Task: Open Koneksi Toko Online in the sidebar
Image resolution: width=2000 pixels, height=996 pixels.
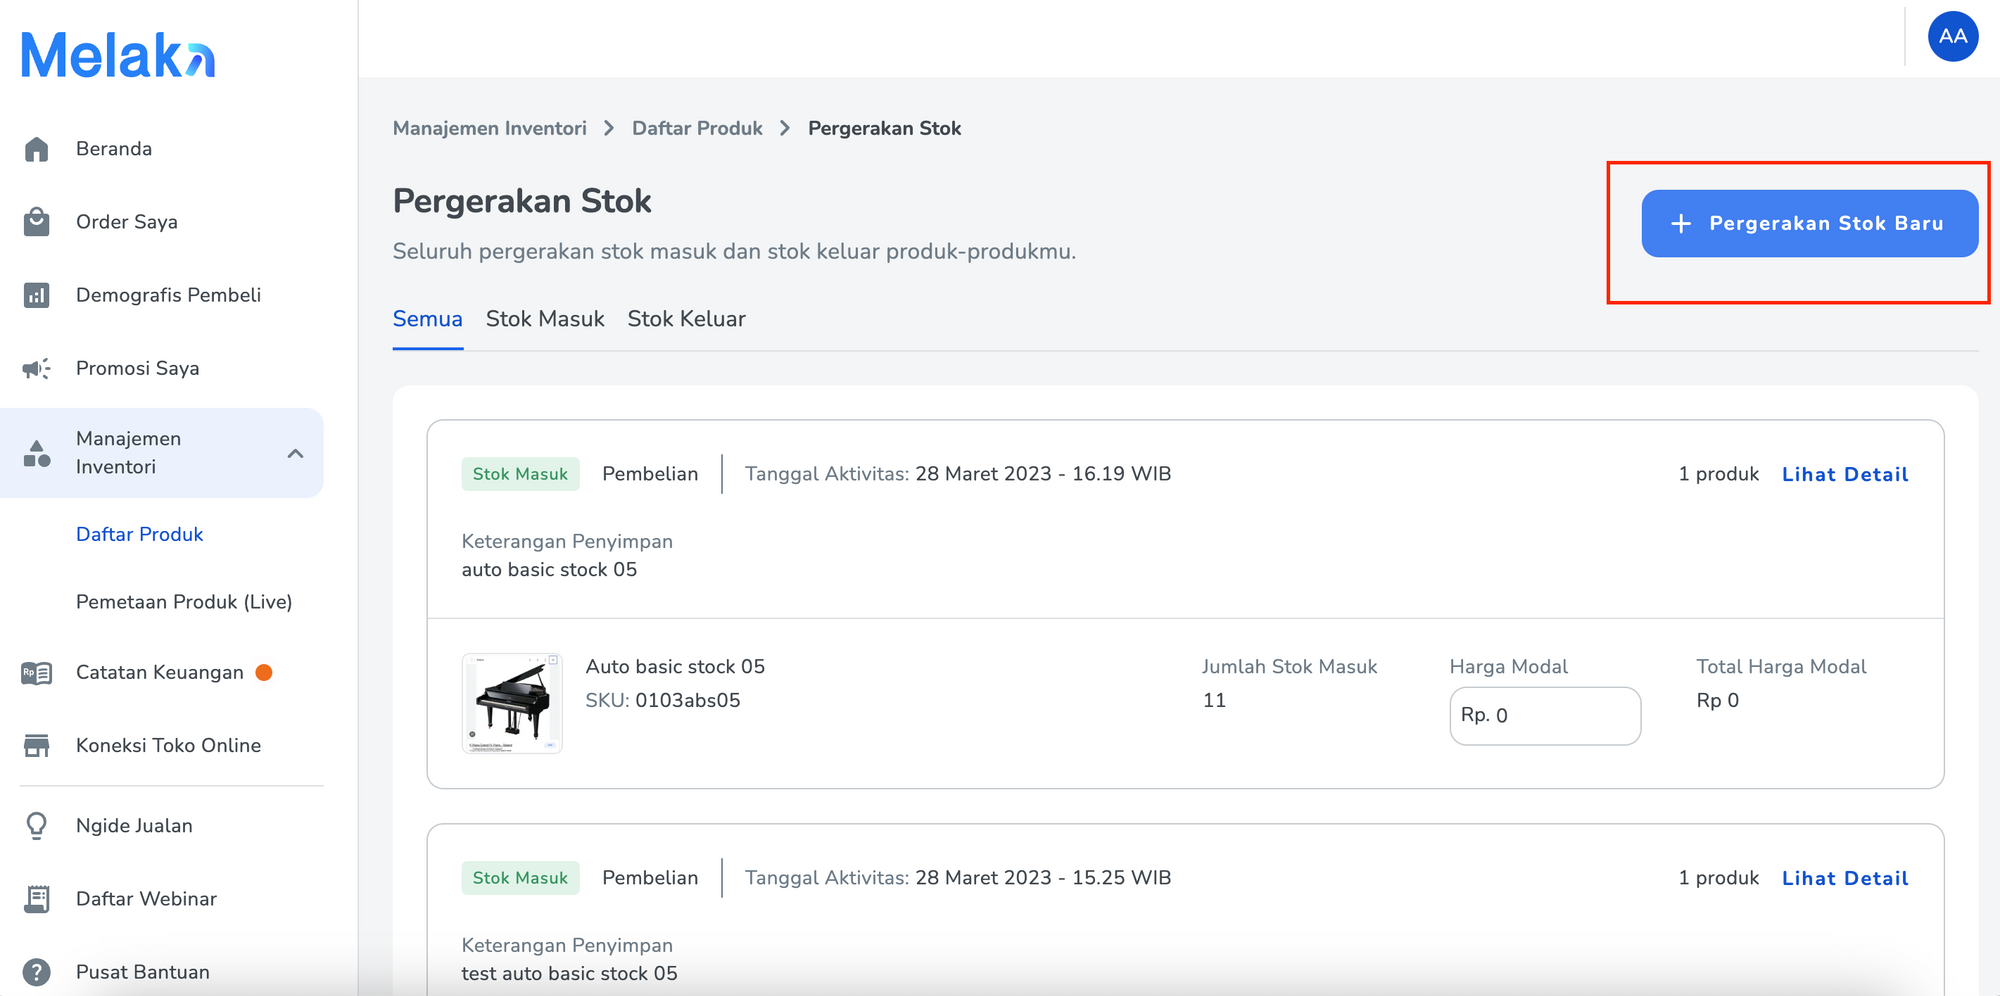Action: coord(168,746)
